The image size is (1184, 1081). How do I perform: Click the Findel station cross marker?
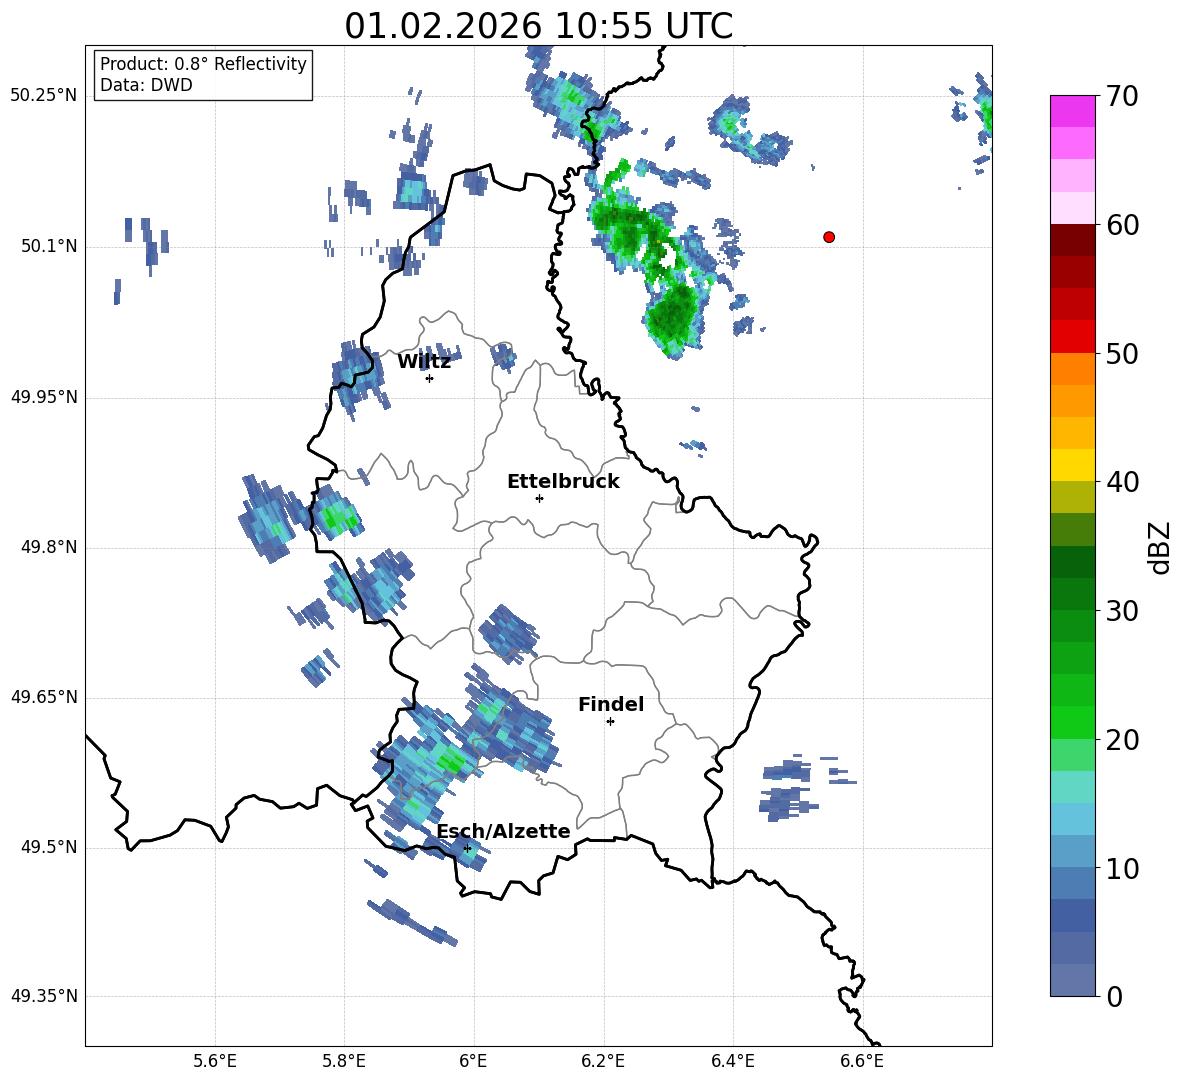click(x=610, y=722)
